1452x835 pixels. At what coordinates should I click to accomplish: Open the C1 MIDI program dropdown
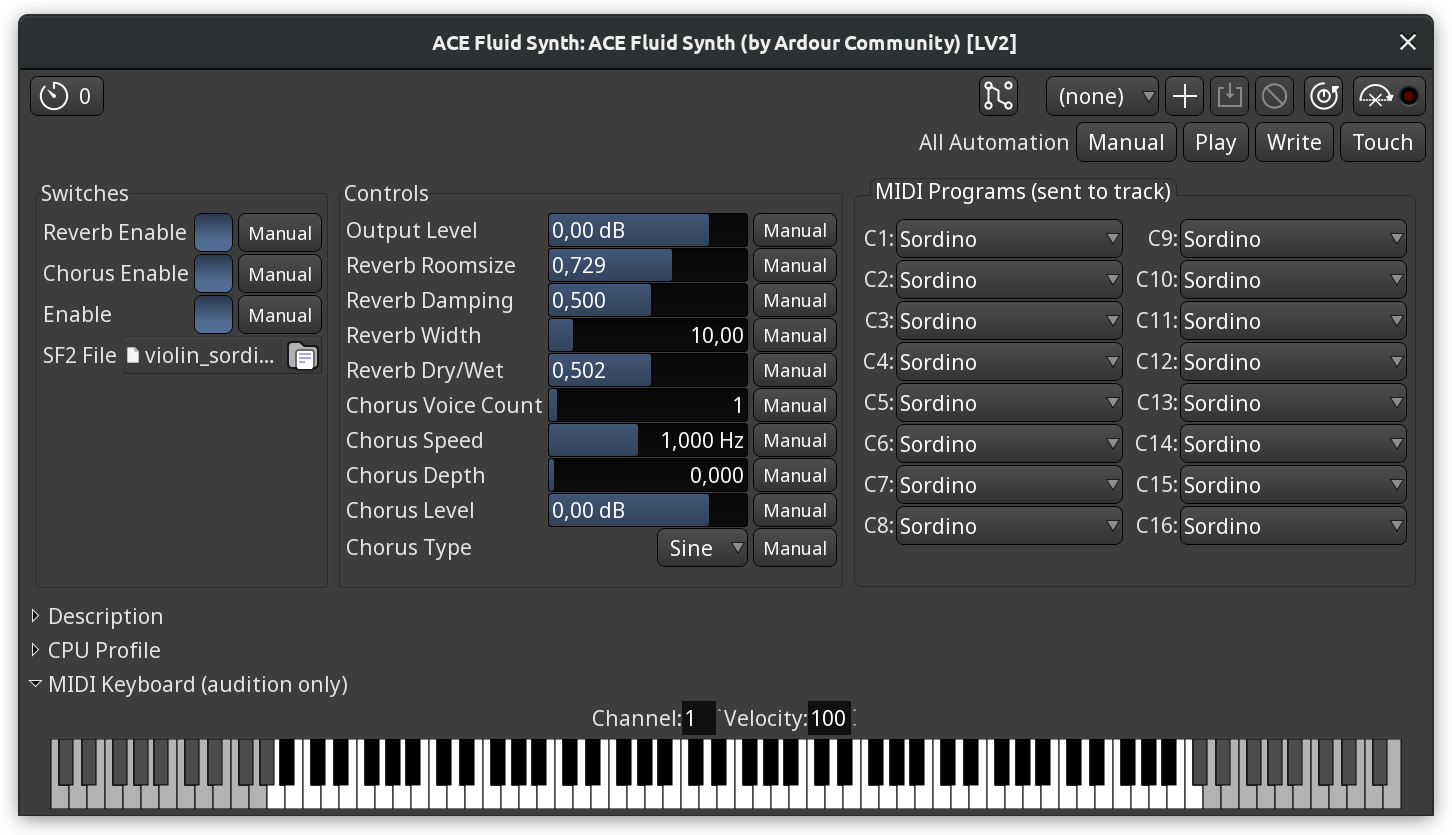[1009, 239]
